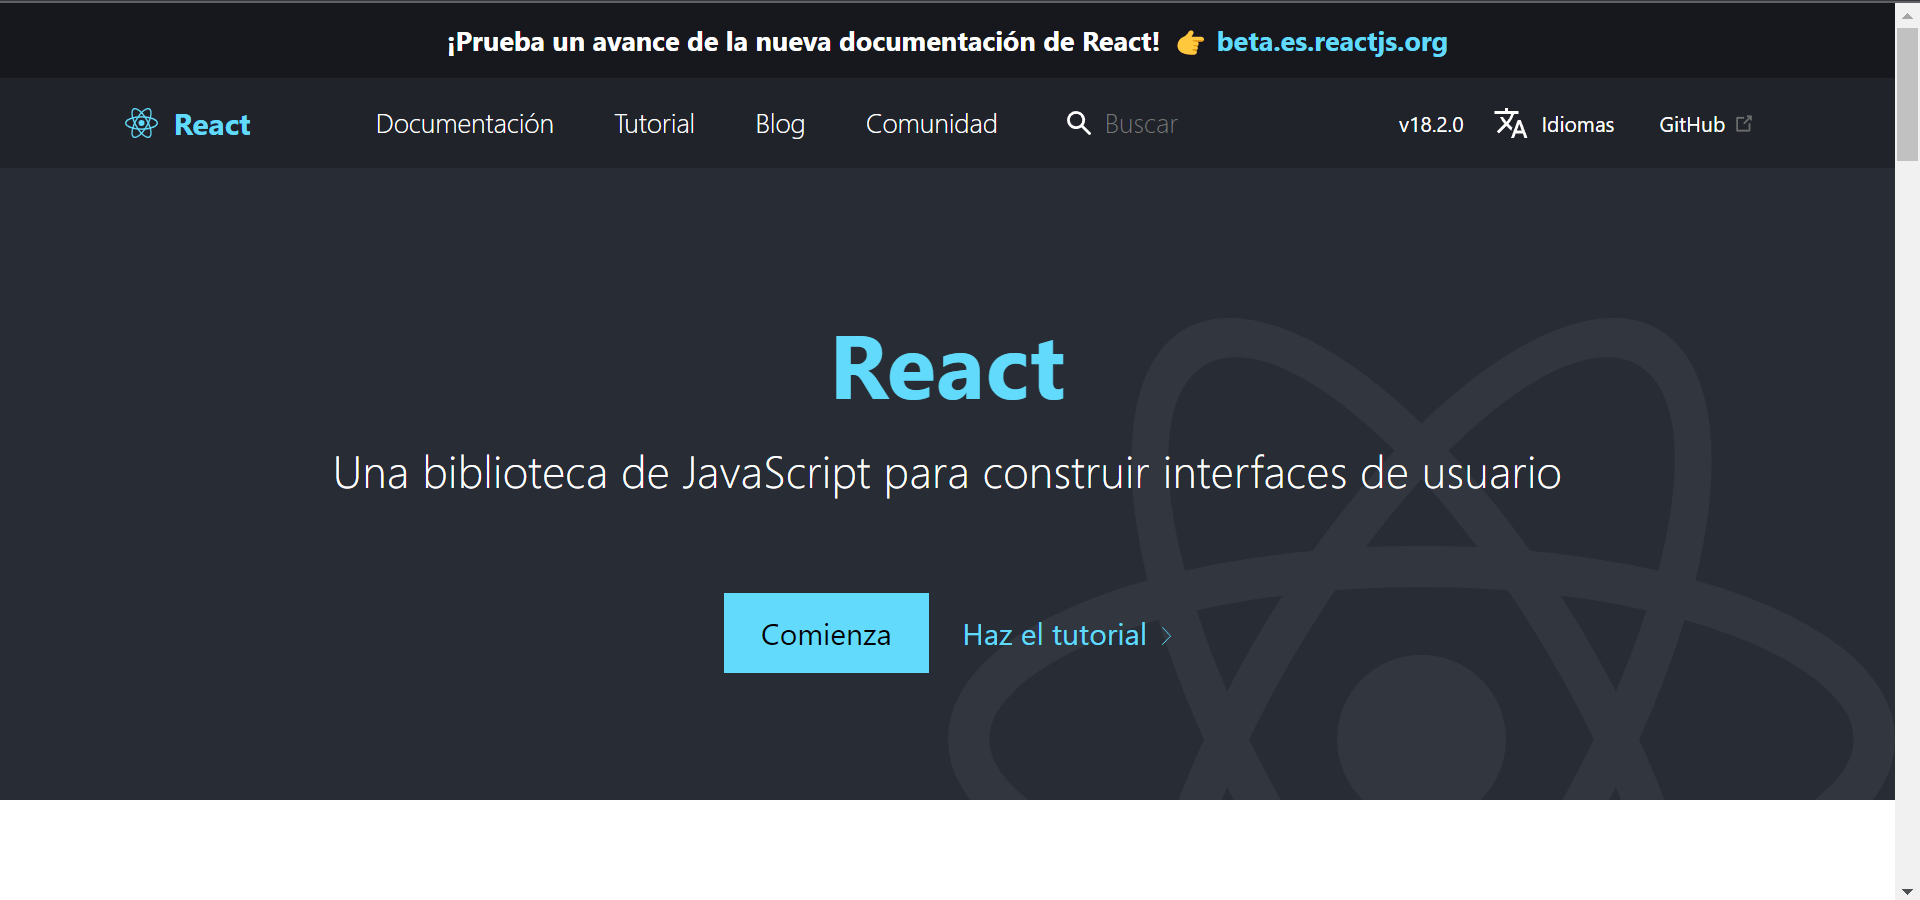Click the pointing hand emoji in banner
1920x900 pixels.
click(1189, 42)
